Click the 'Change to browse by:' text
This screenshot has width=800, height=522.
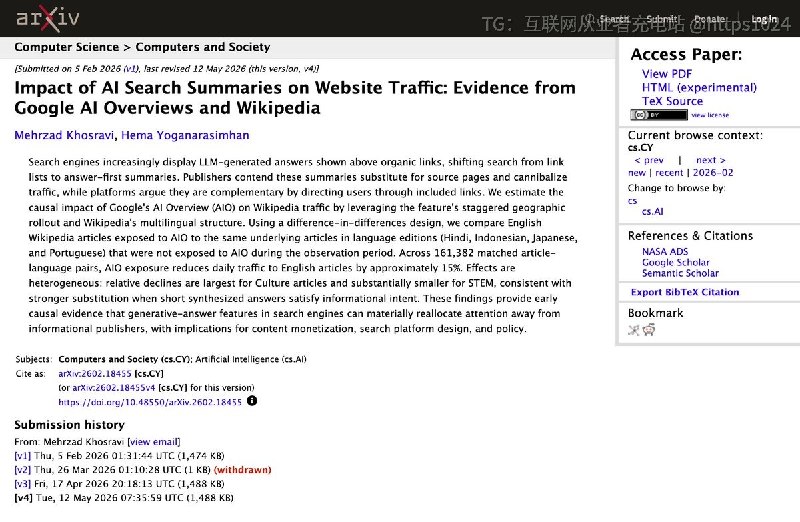tap(677, 188)
